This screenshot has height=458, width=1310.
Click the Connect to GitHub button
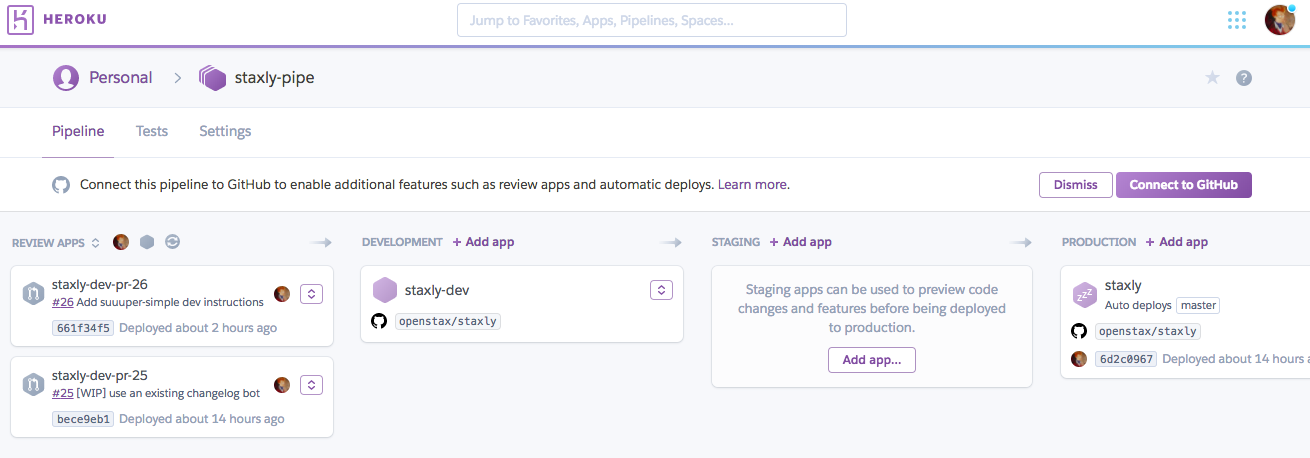pyautogui.click(x=1183, y=185)
